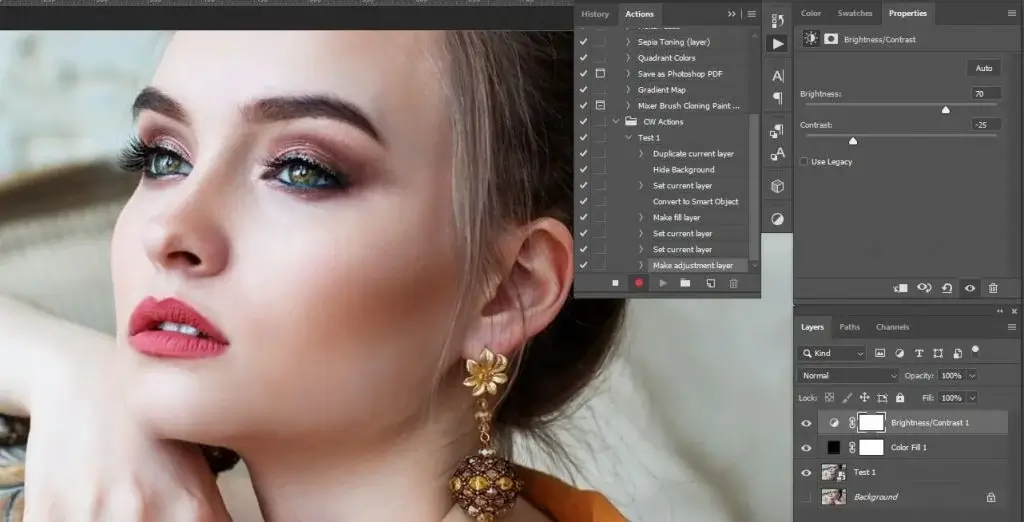The width and height of the screenshot is (1024, 522).
Task: Switch to the History tab
Action: 595,14
